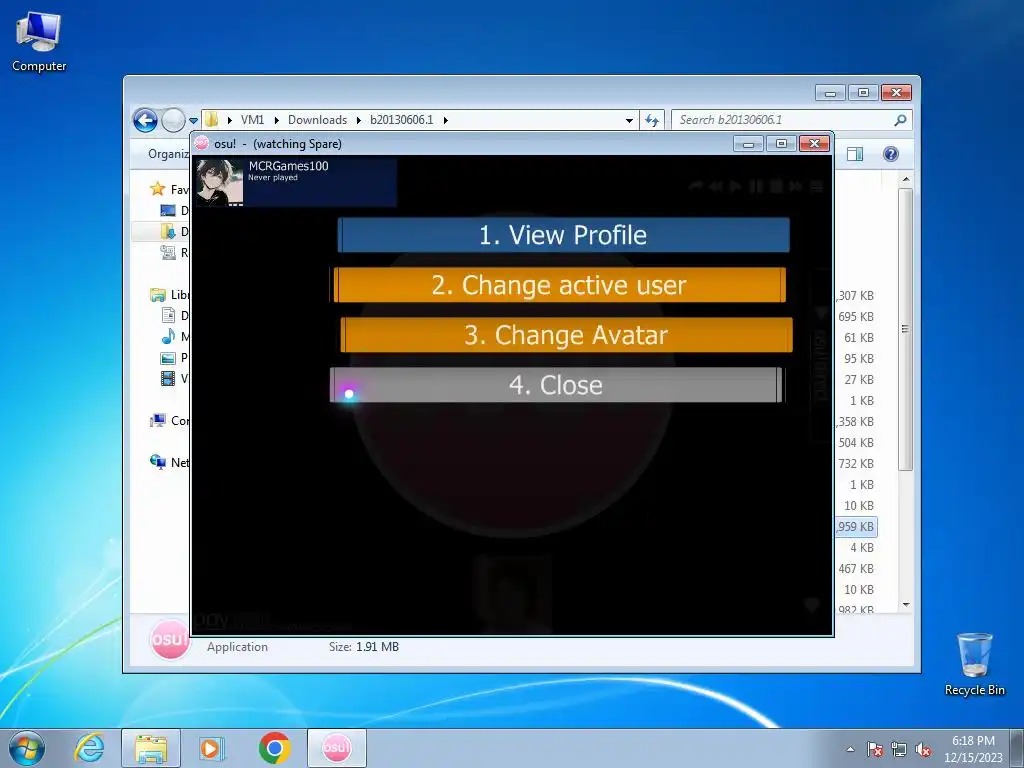Select the Recycle Bin desktop icon
This screenshot has height=768, width=1024.
click(975, 664)
